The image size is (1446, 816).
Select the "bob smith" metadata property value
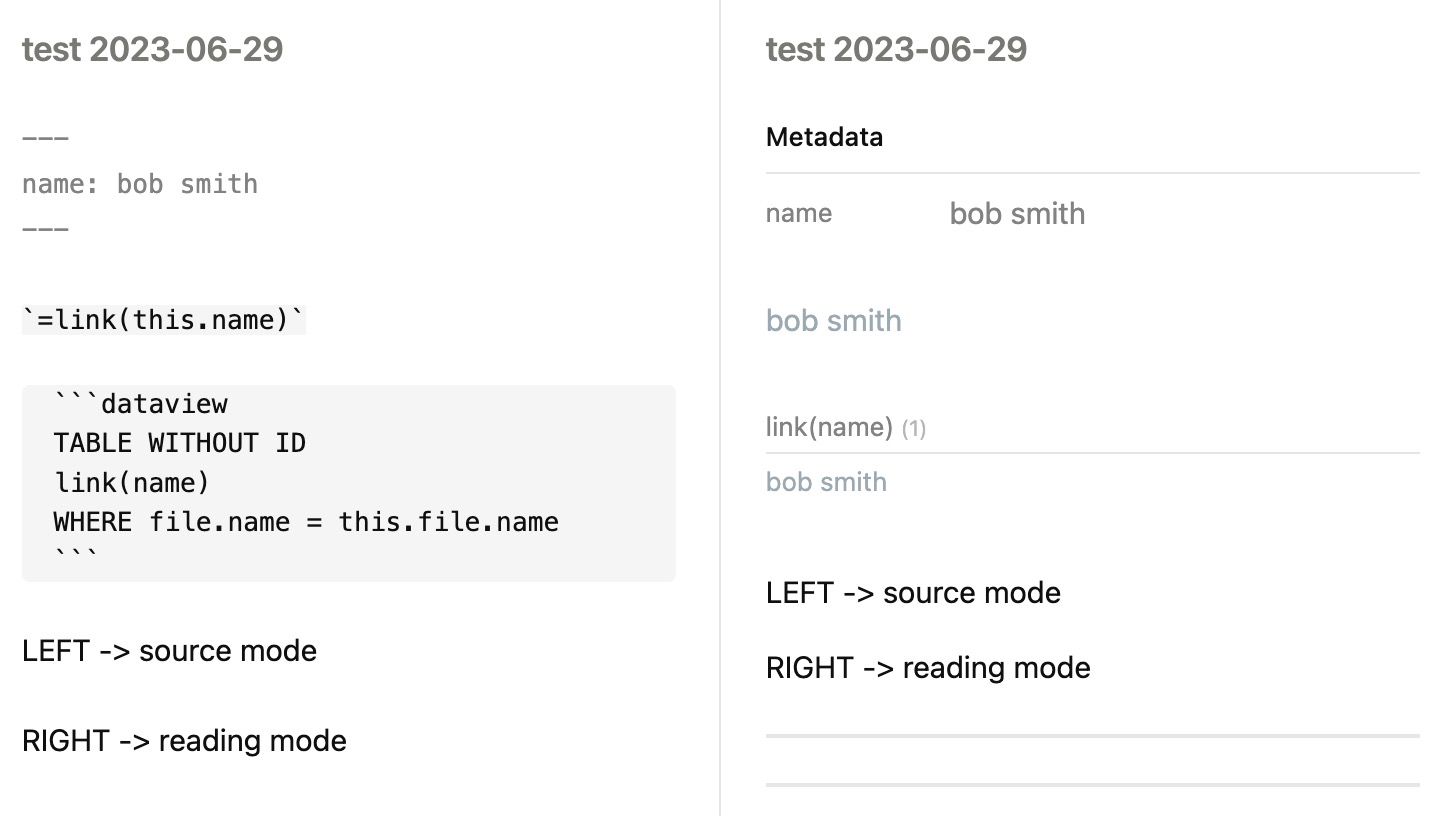click(x=1017, y=214)
